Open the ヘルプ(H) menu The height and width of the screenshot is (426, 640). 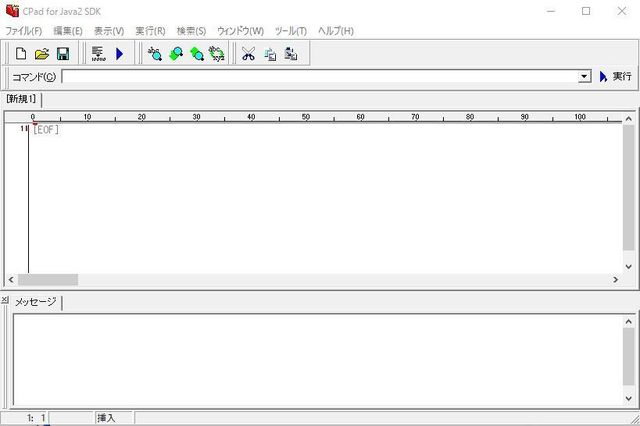click(336, 31)
